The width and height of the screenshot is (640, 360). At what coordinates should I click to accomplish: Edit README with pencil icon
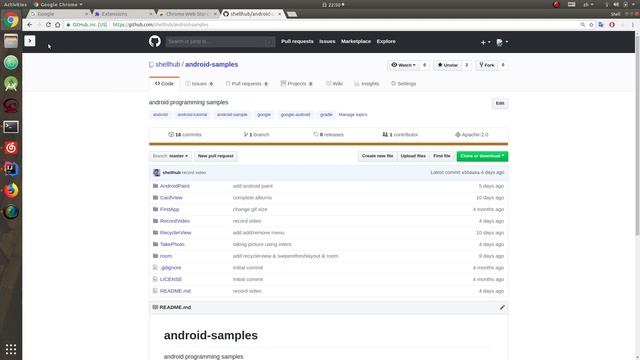pyautogui.click(x=502, y=307)
